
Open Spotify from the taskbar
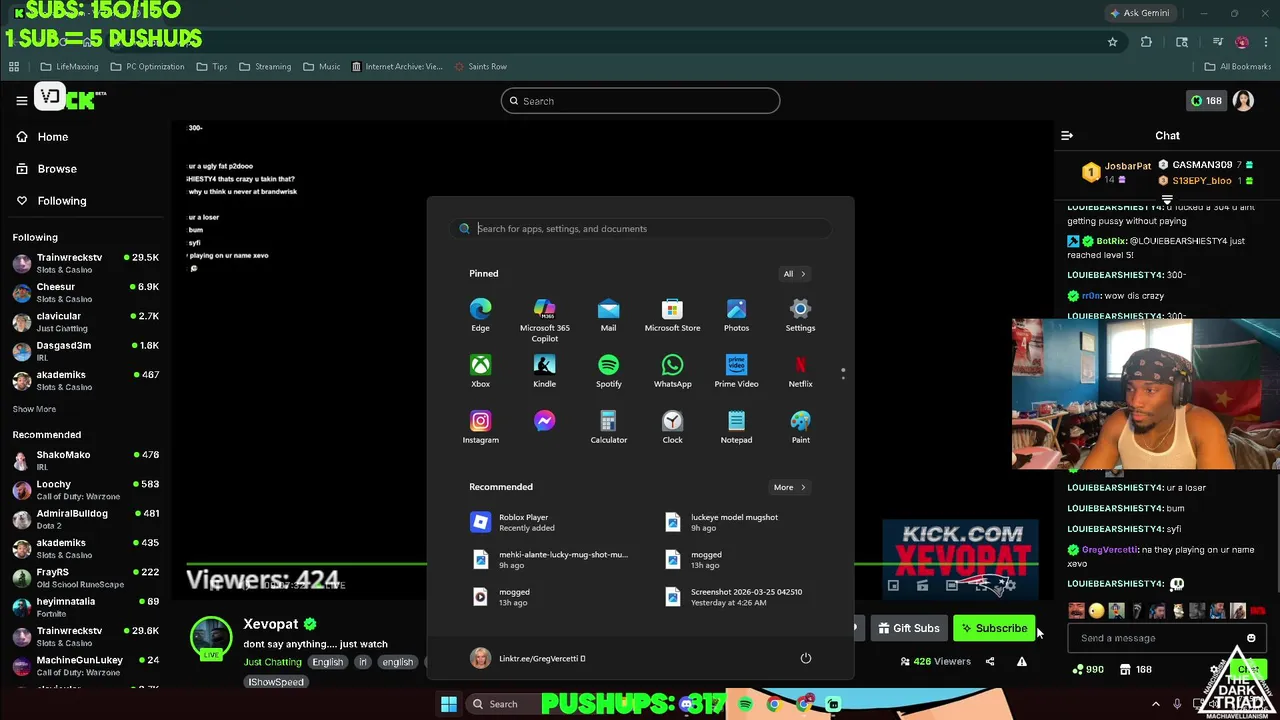[745, 704]
